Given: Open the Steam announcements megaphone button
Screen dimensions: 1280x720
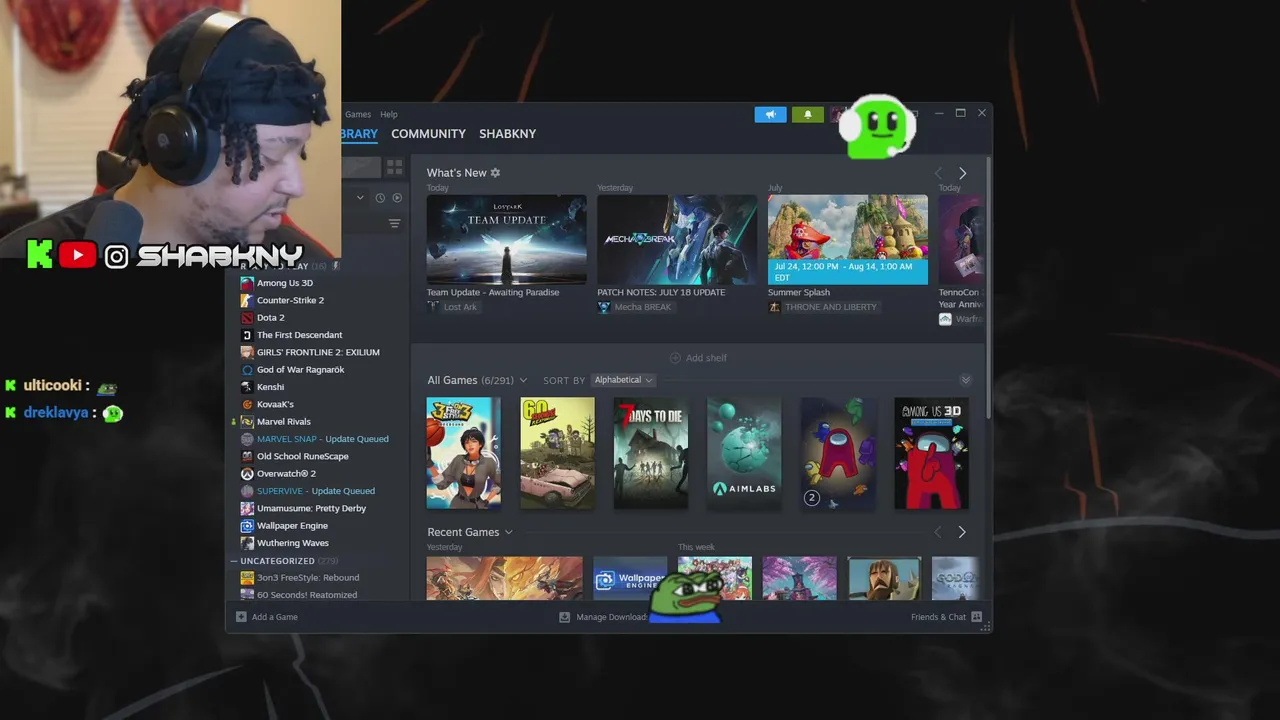Looking at the screenshot, I should point(770,115).
